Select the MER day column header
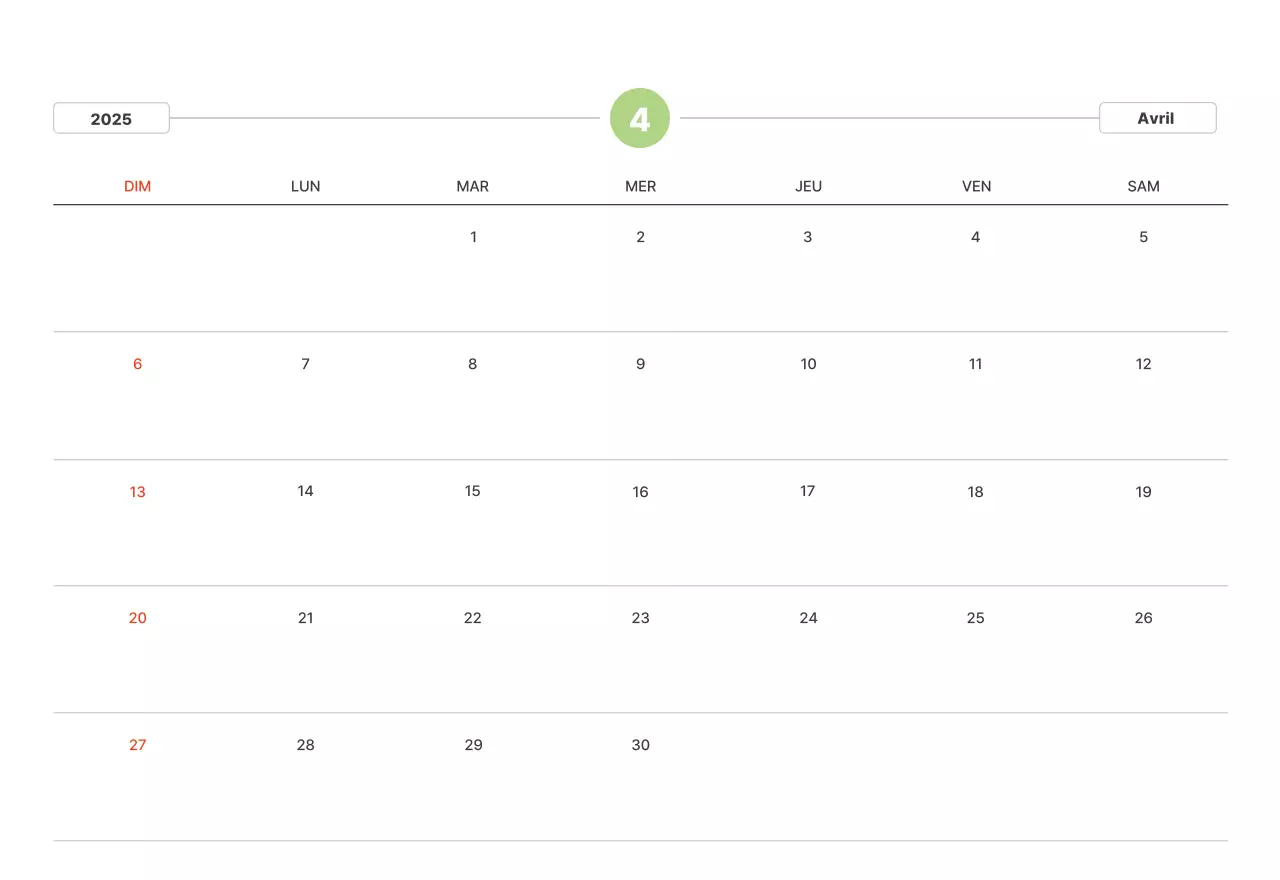Viewport: 1280px width, 880px height. tap(641, 186)
